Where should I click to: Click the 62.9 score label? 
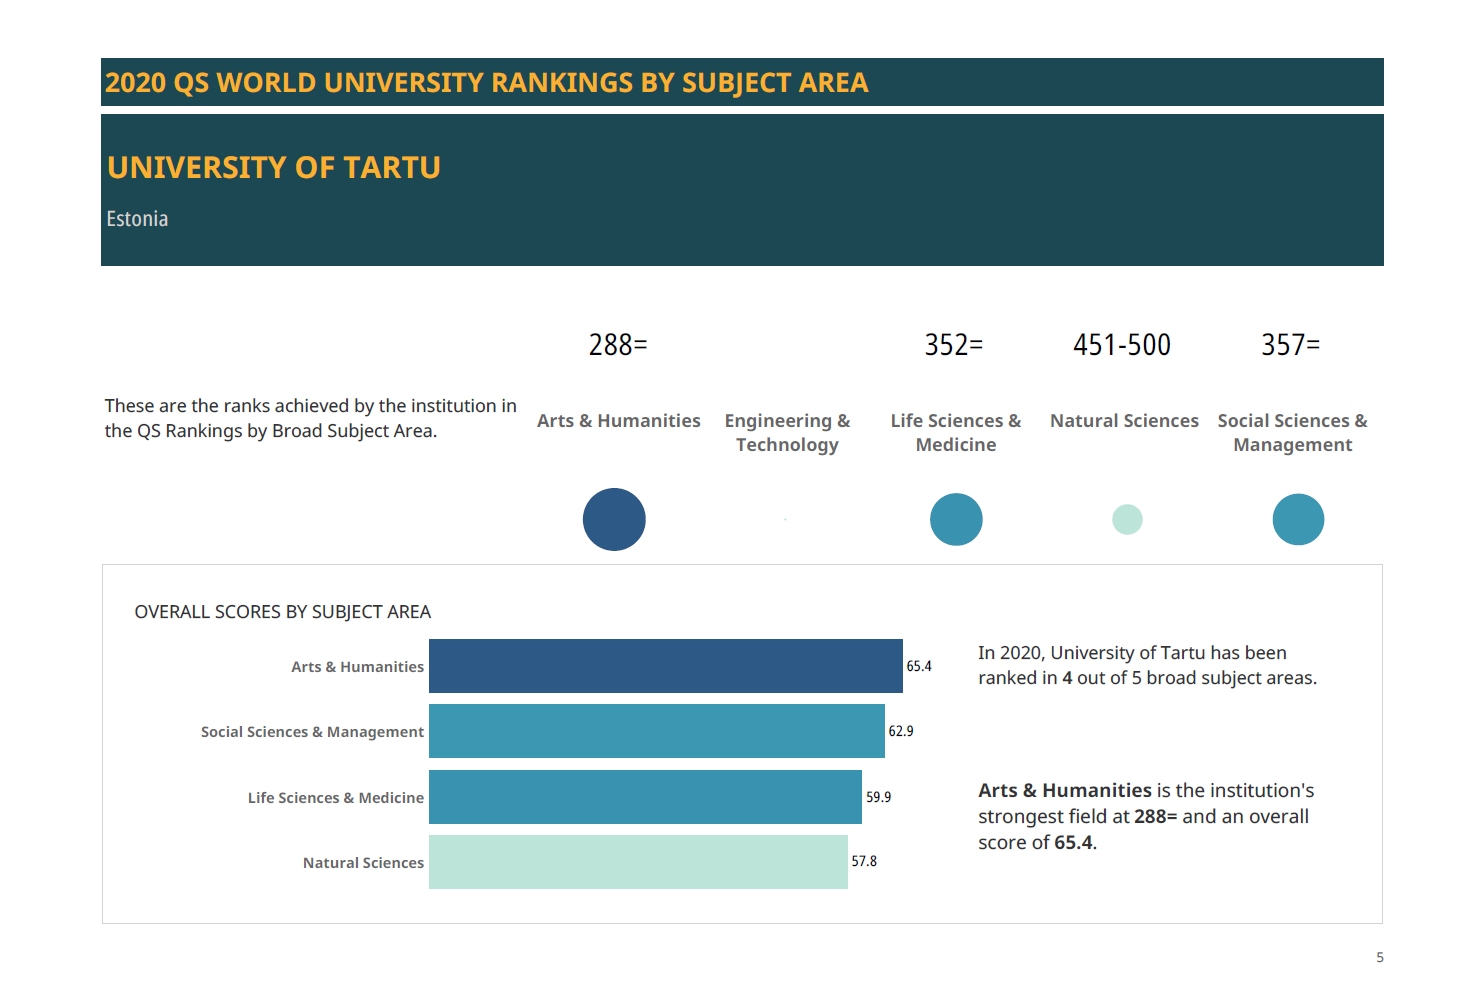901,731
